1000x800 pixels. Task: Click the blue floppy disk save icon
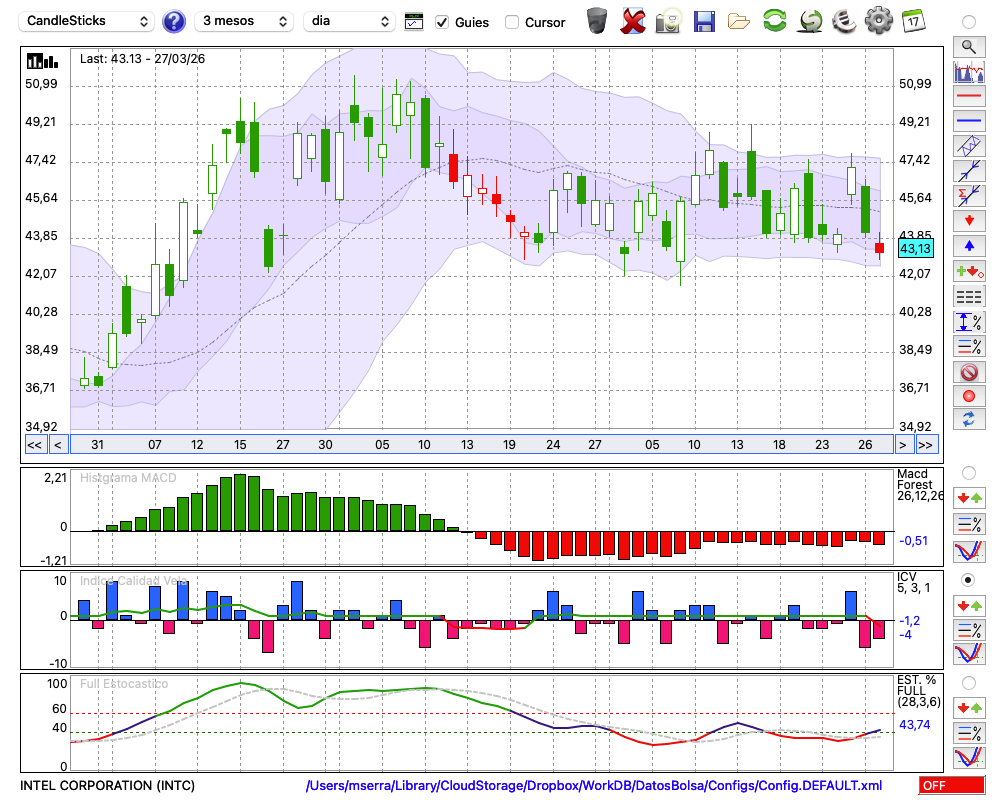coord(704,21)
